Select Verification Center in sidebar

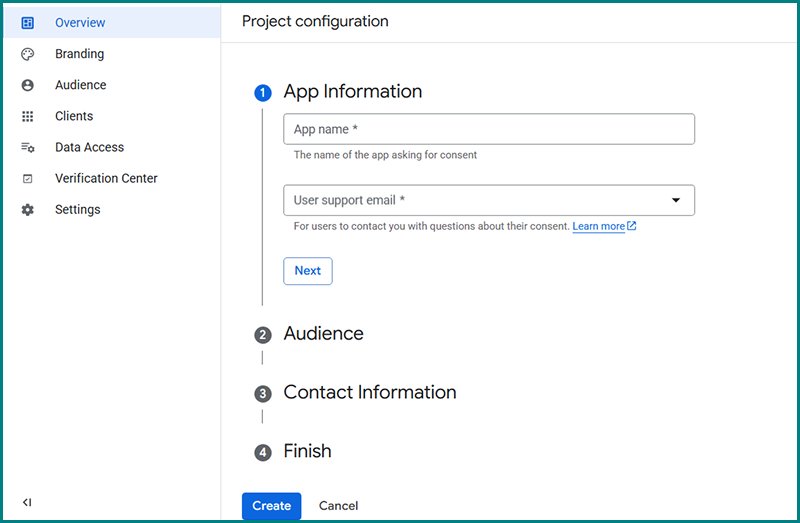coord(106,178)
